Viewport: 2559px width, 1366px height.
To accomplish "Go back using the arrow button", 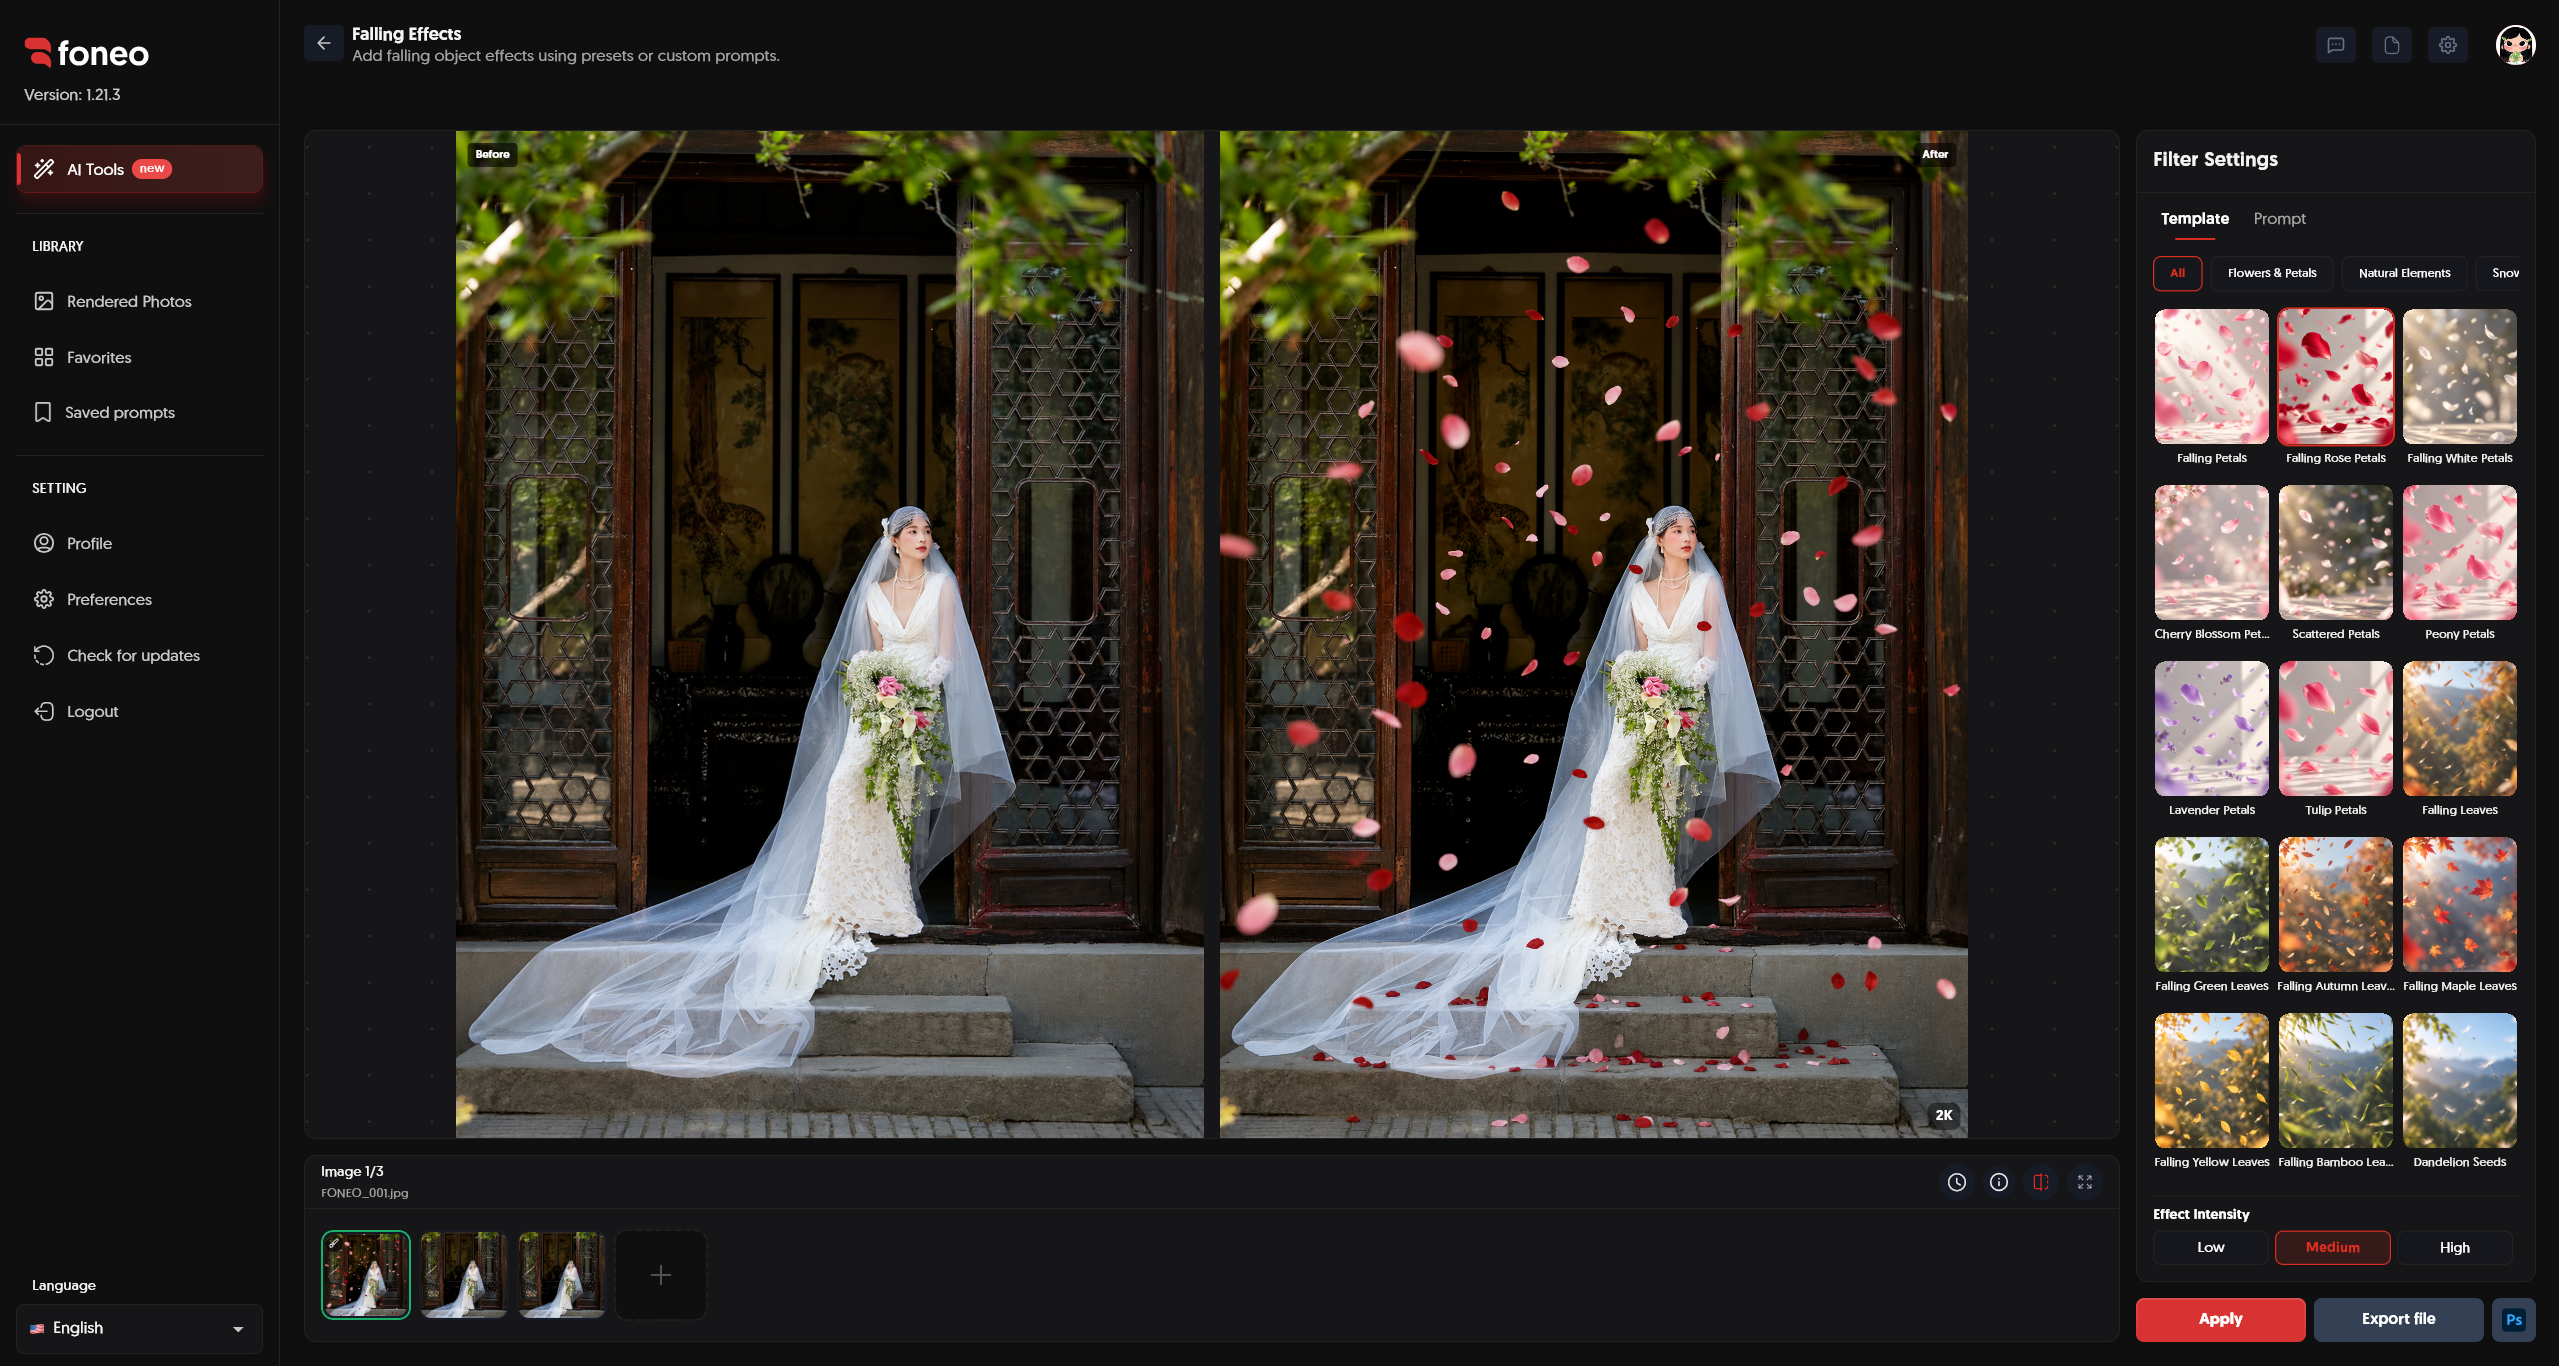I will (323, 43).
